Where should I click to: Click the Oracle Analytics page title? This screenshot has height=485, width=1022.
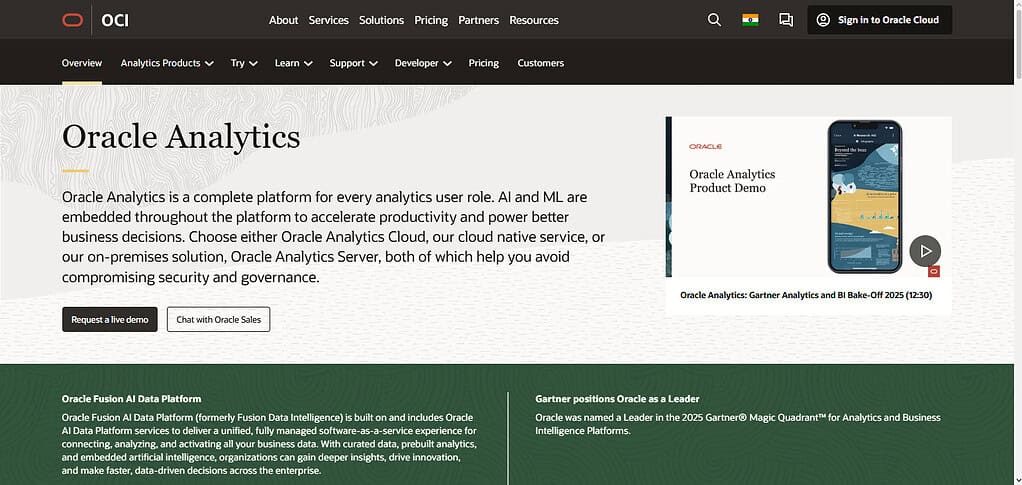click(x=181, y=137)
